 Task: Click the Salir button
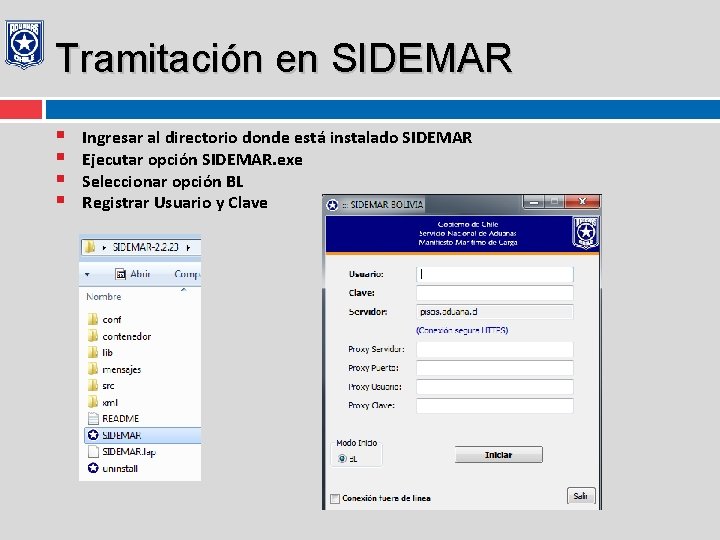point(581,495)
